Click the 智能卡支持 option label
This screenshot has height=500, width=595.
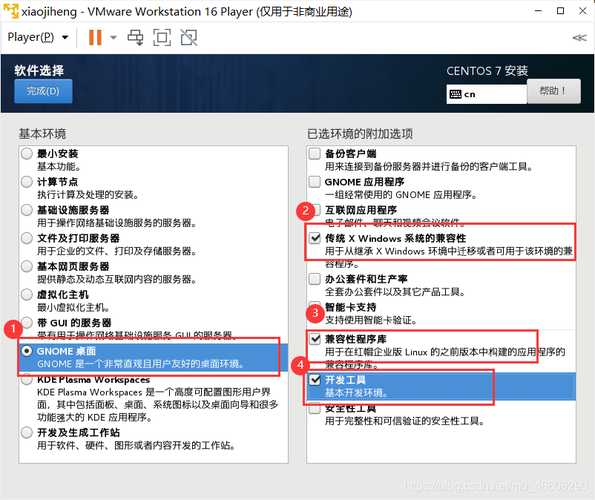point(351,307)
